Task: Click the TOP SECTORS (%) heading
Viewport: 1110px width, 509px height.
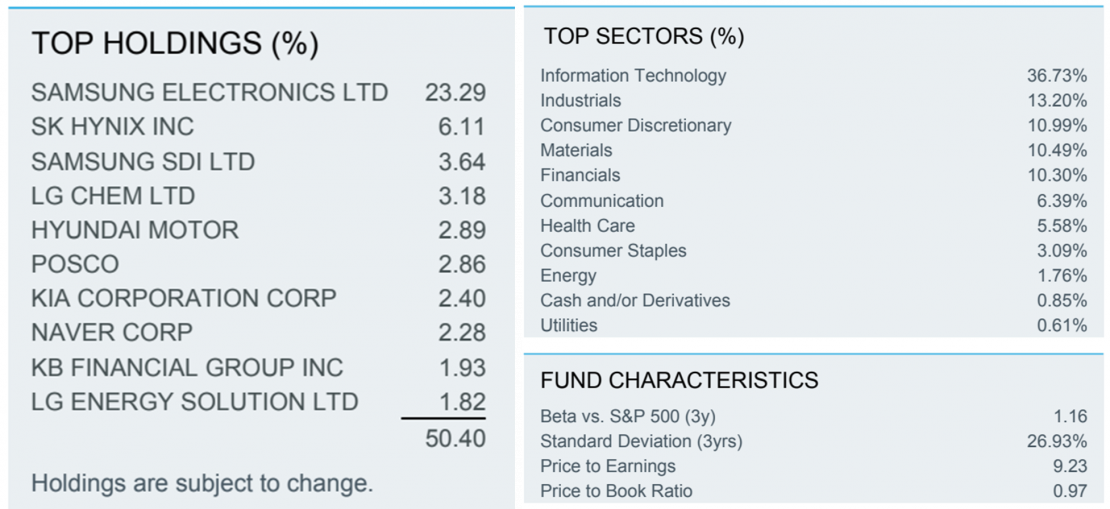Action: [x=644, y=37]
